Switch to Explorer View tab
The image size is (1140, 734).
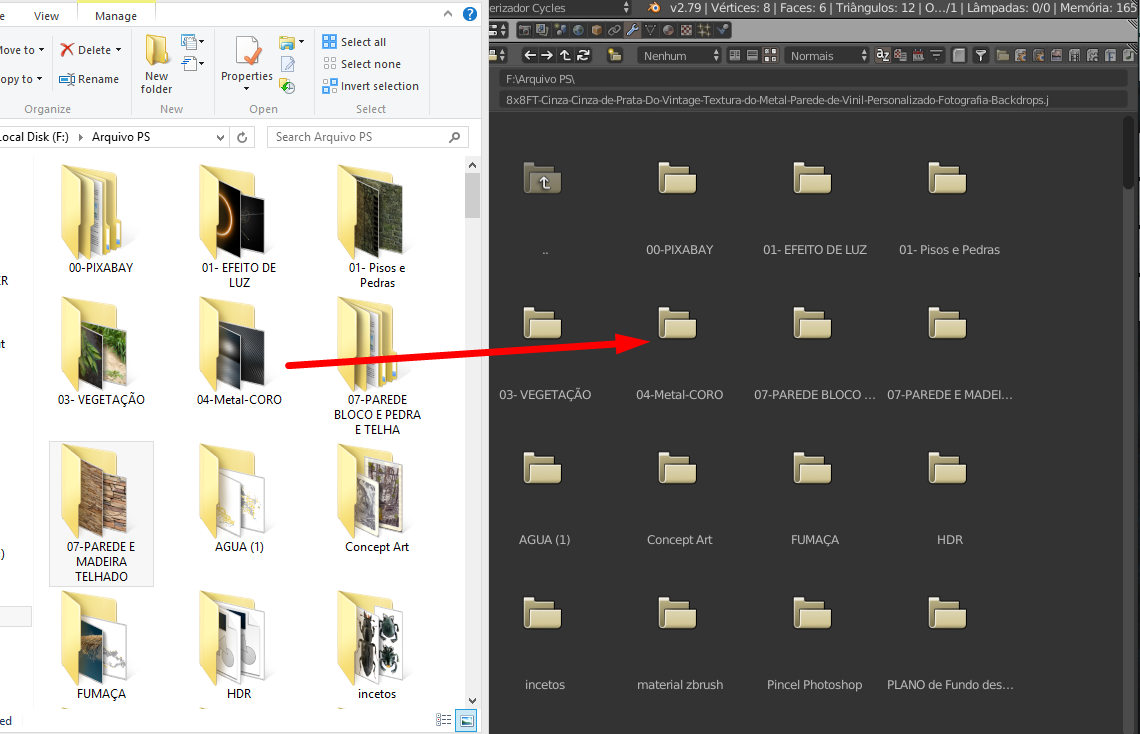tap(47, 15)
